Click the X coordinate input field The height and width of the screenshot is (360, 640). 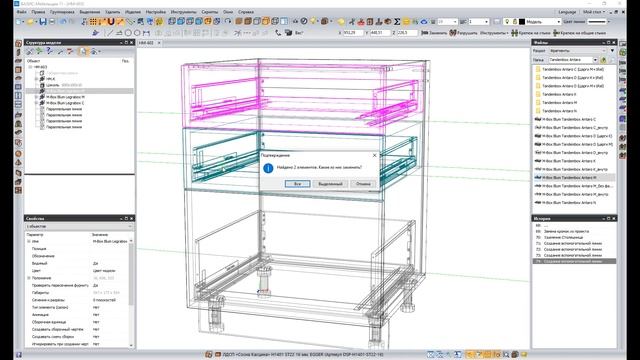point(353,33)
